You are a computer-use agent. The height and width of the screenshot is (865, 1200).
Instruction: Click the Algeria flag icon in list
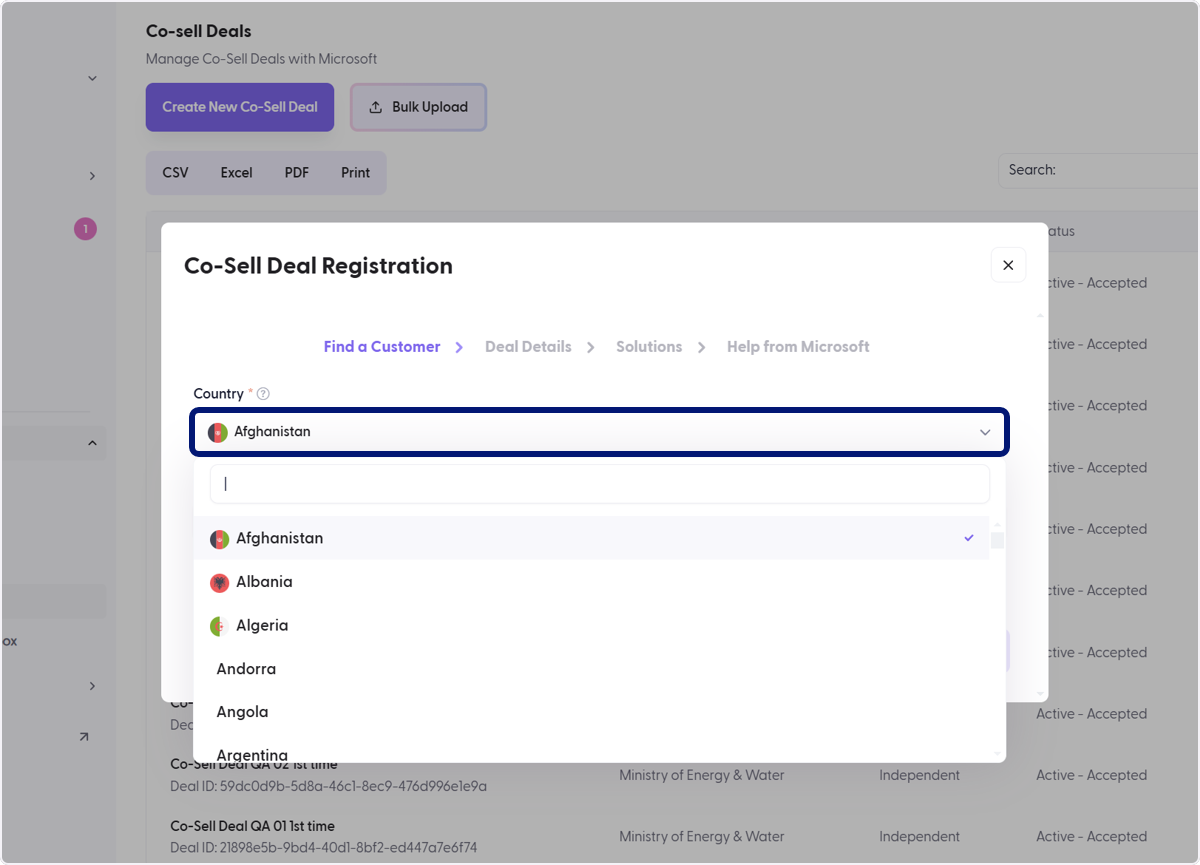tap(219, 626)
